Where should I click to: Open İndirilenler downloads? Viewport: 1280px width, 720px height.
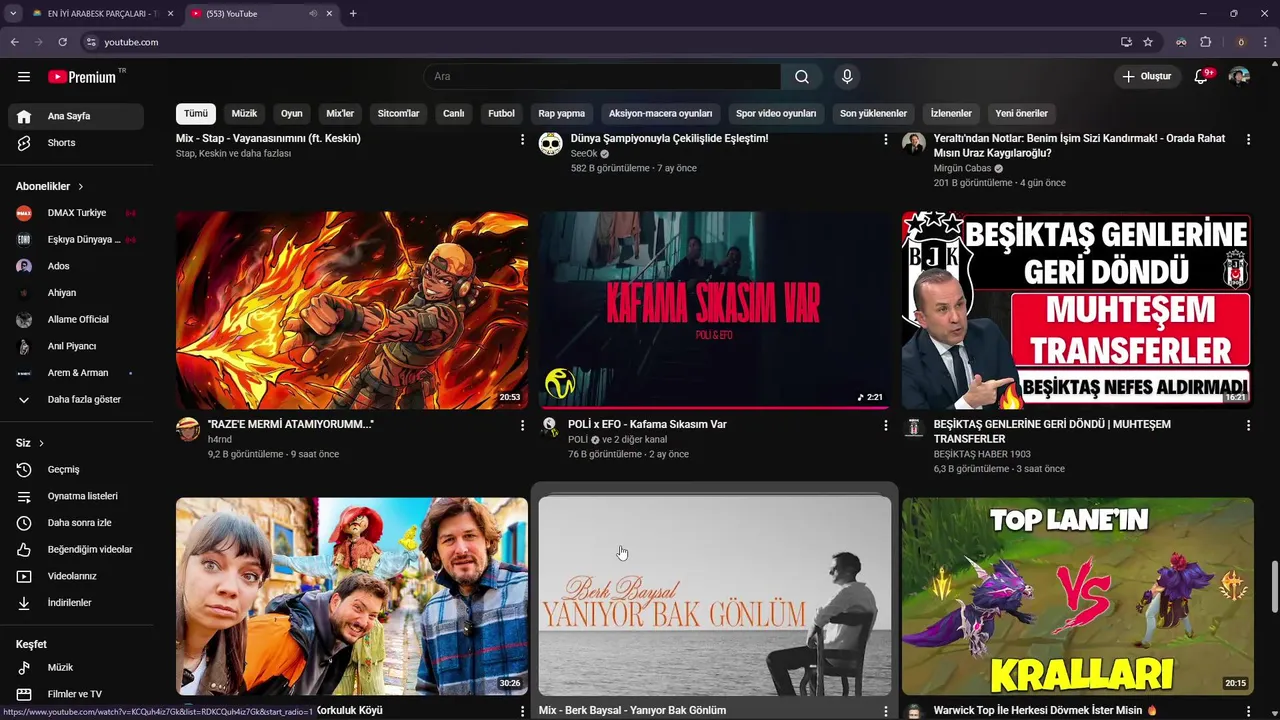point(76,603)
